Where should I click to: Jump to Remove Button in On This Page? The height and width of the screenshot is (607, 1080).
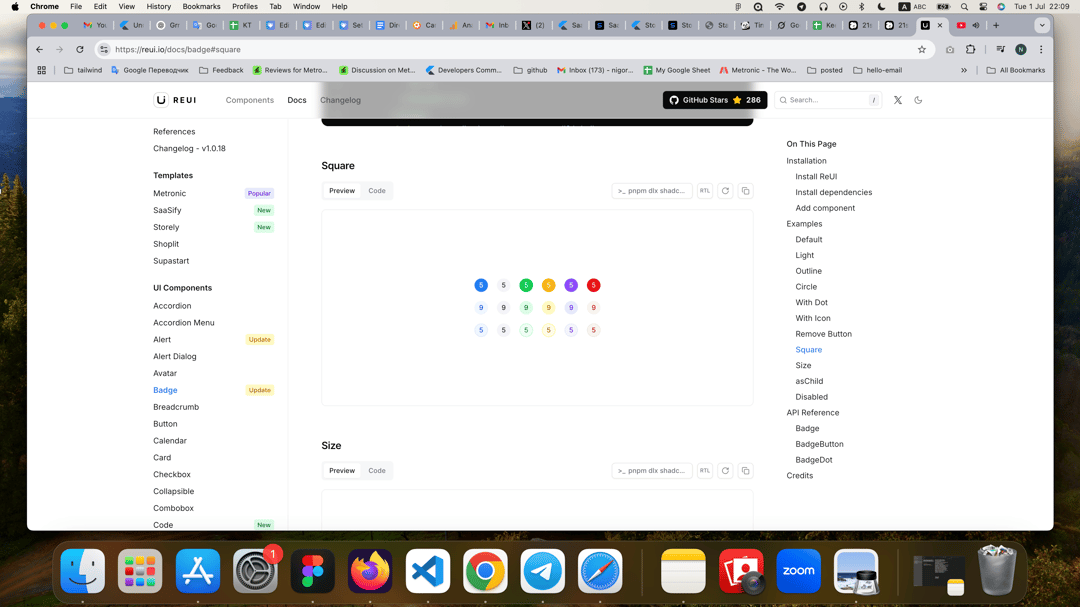[x=823, y=334]
